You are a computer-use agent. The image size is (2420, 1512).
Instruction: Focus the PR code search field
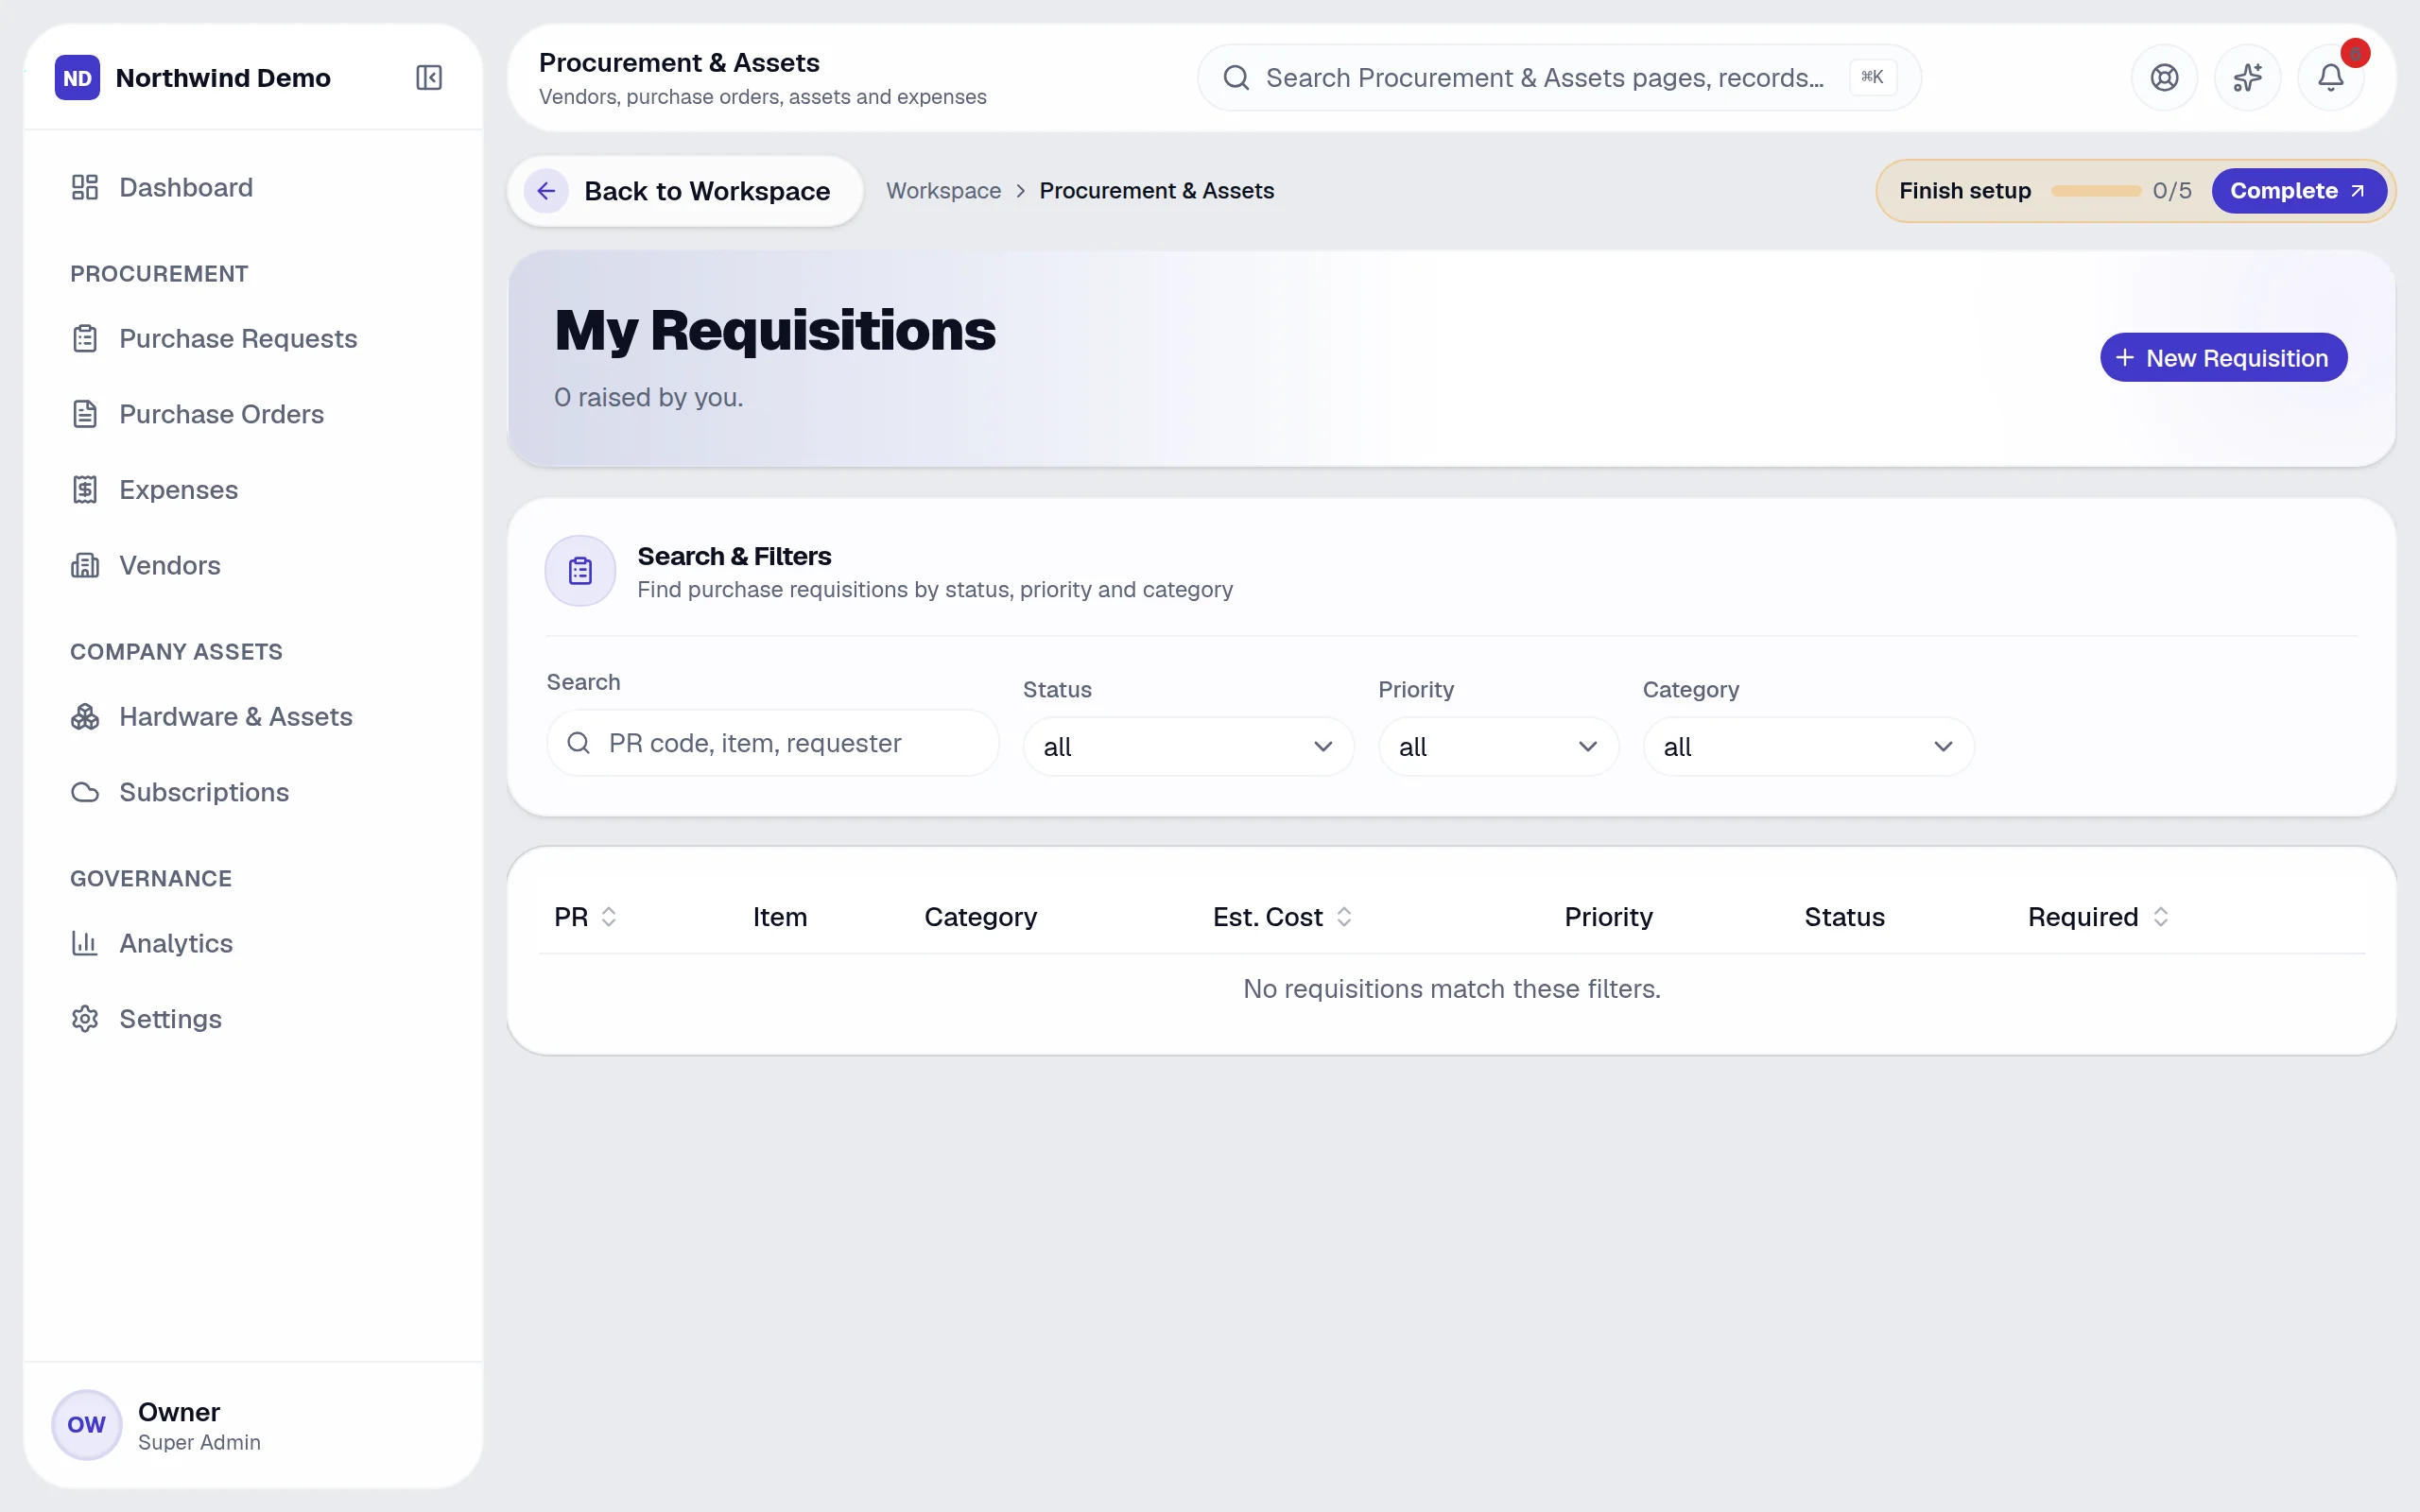(x=772, y=743)
